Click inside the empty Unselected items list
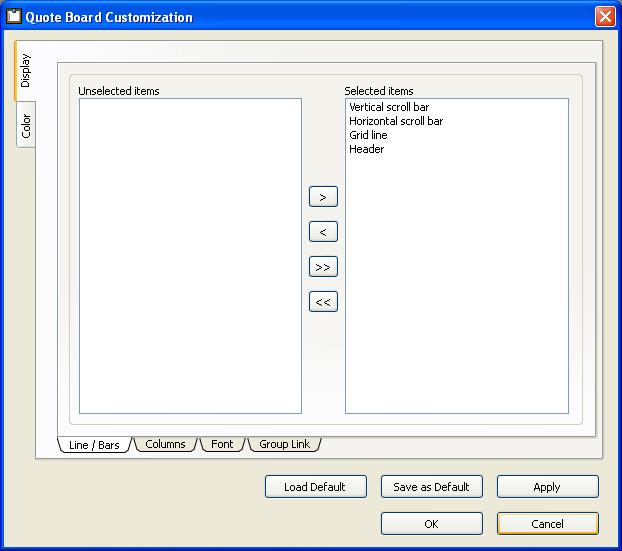This screenshot has width=622, height=551. [x=190, y=255]
